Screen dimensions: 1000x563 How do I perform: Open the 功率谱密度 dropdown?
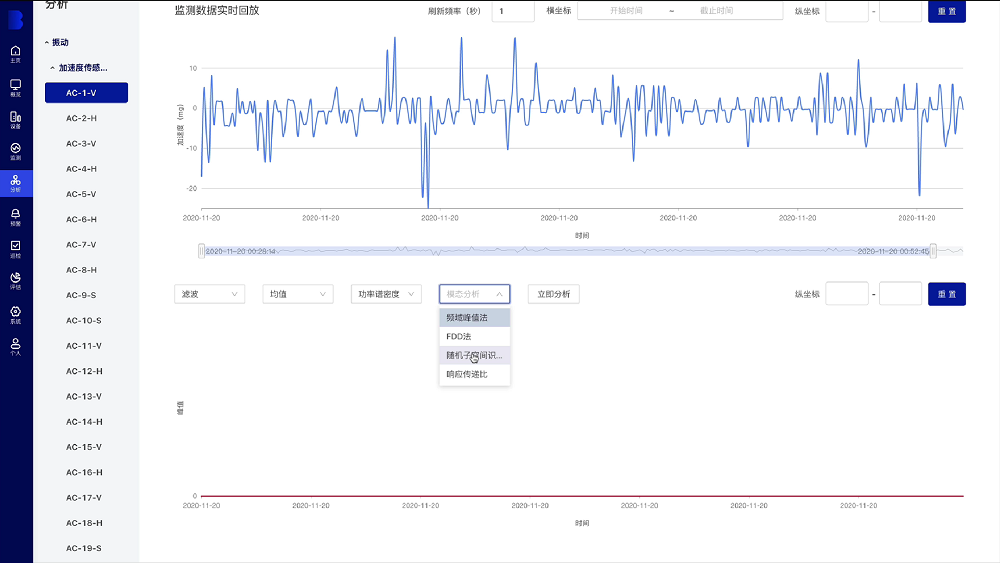(385, 294)
